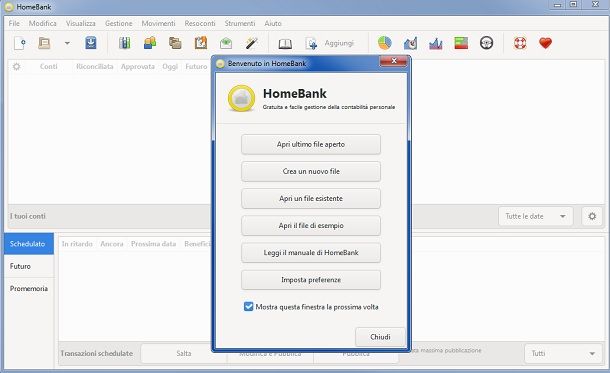This screenshot has height=373, width=610.
Task: Click the Salta button
Action: pos(184,354)
